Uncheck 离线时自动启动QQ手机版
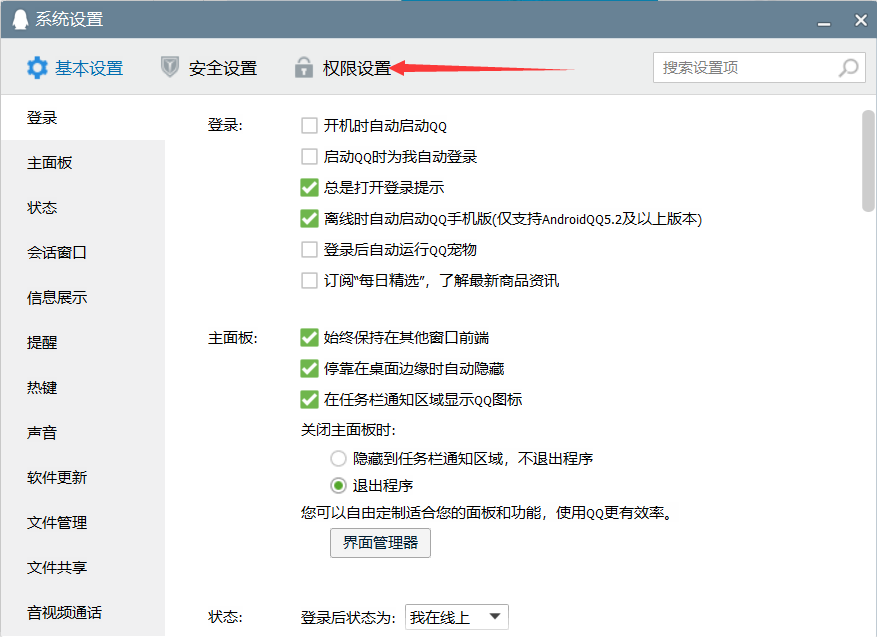This screenshot has height=637, width=877. coord(309,218)
